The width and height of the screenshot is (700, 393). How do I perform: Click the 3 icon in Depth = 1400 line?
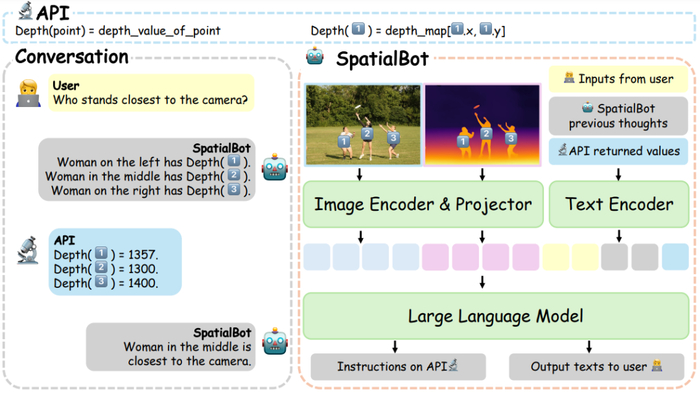[101, 282]
